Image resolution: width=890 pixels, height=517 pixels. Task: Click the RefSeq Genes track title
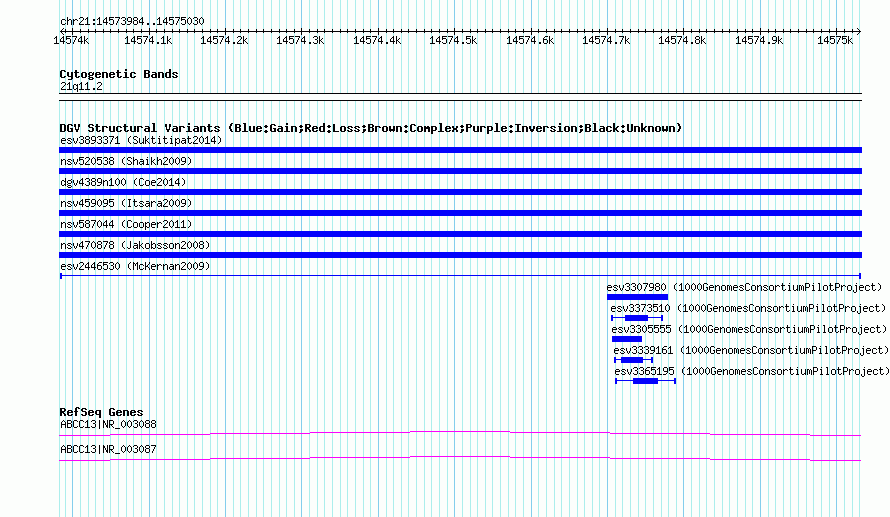coord(101,412)
